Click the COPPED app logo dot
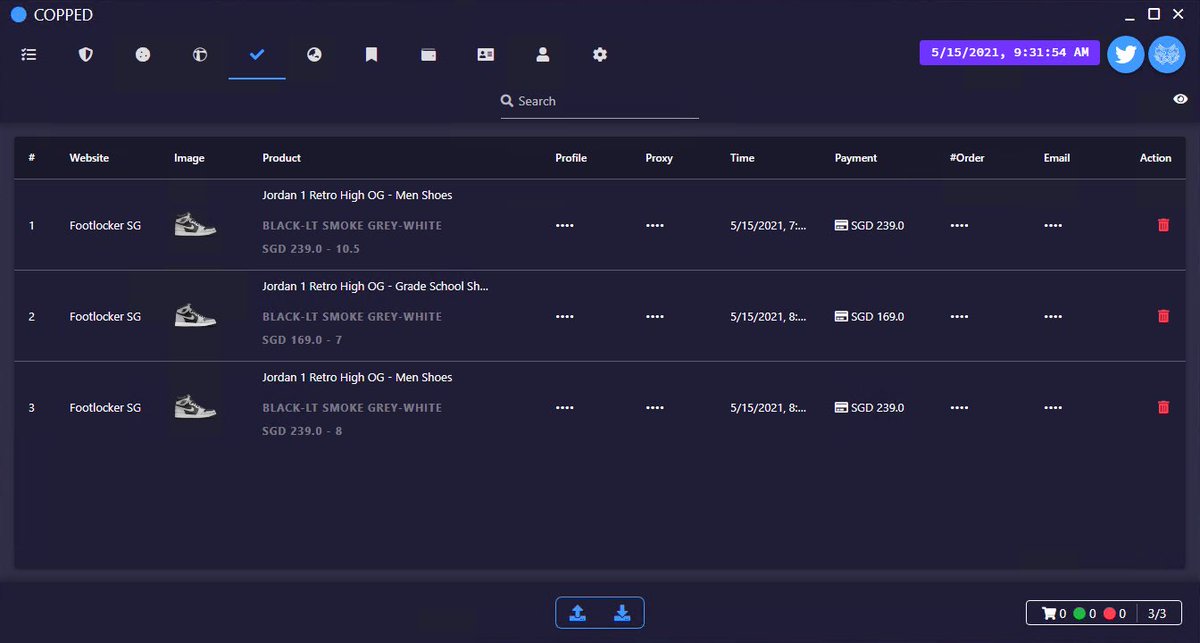Screen dimensions: 1200x643 click(x=18, y=14)
